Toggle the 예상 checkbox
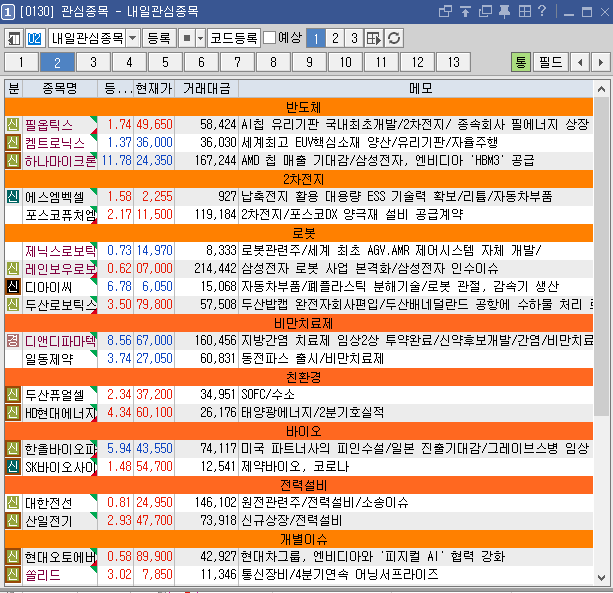This screenshot has height=593, width=613. [270, 38]
